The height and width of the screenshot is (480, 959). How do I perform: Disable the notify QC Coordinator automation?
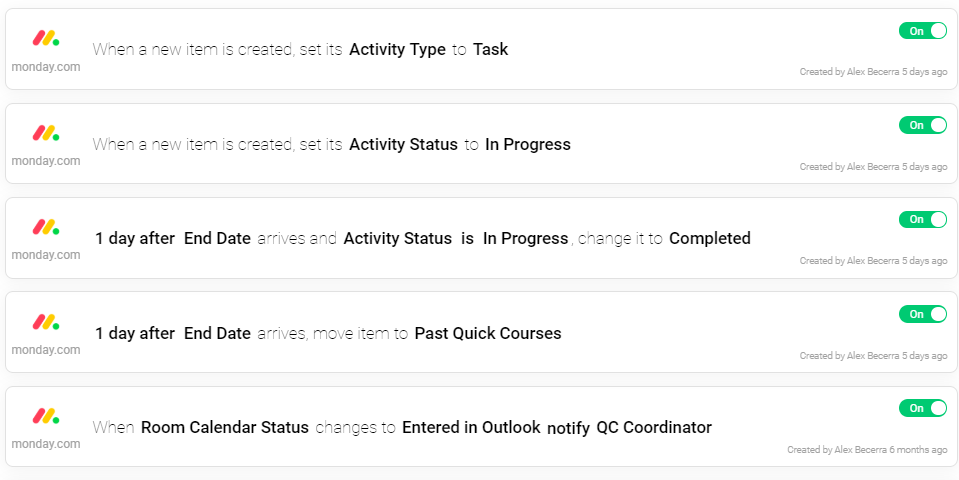click(922, 408)
